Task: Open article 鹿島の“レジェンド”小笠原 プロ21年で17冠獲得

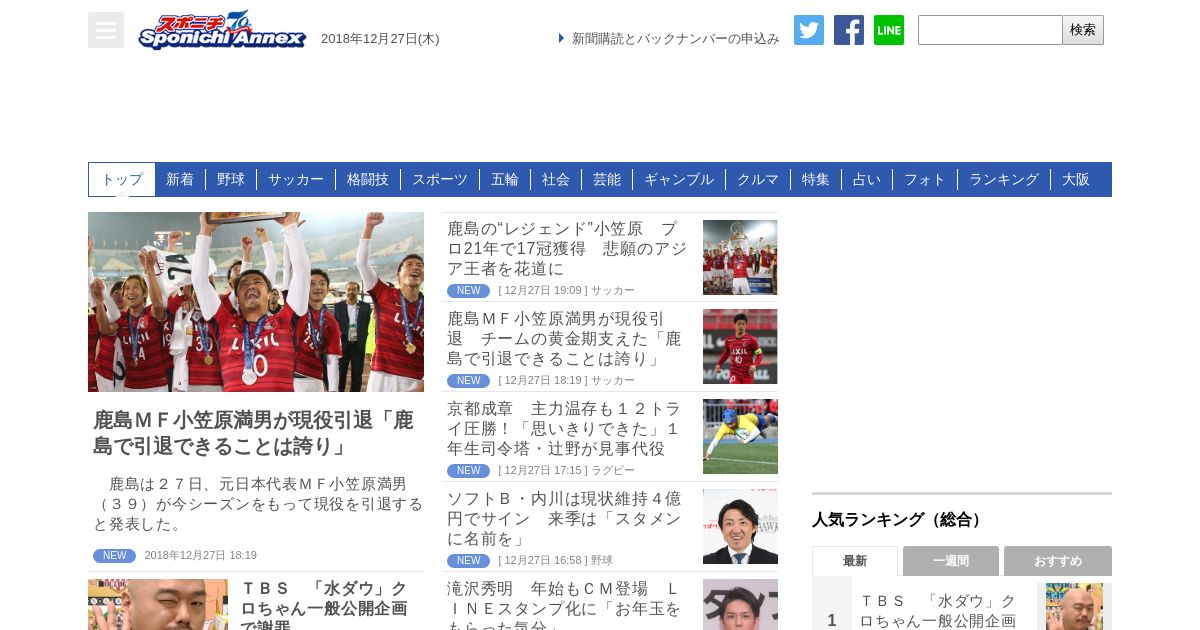Action: click(x=569, y=249)
